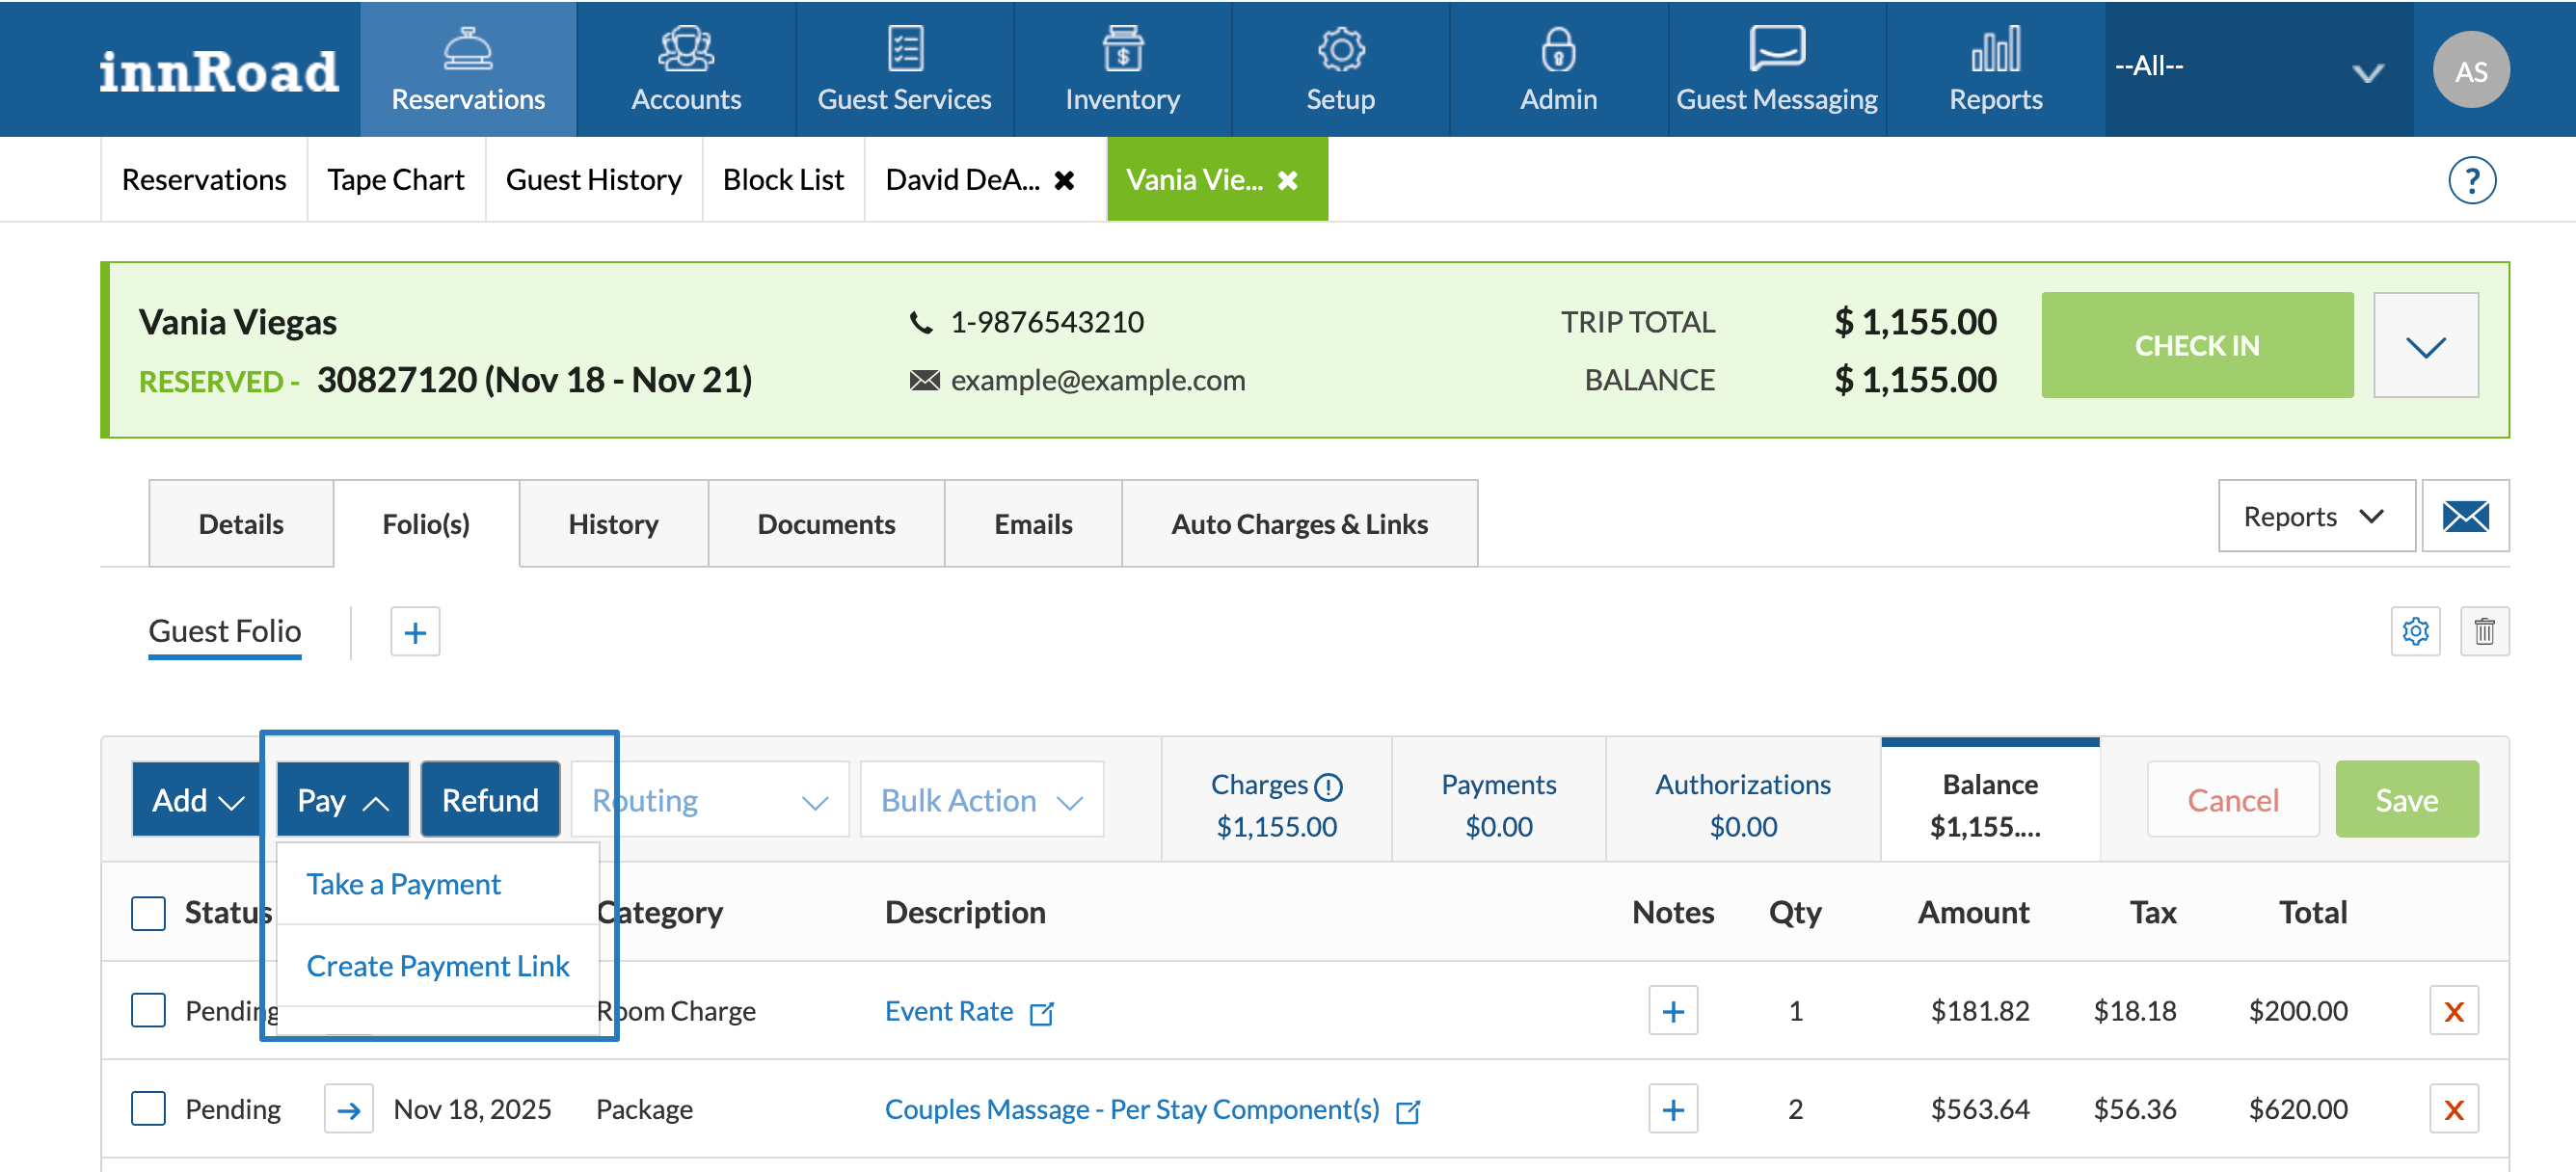Open the Admin lock icon
Screen dimensions: 2576x1172
point(1558,50)
